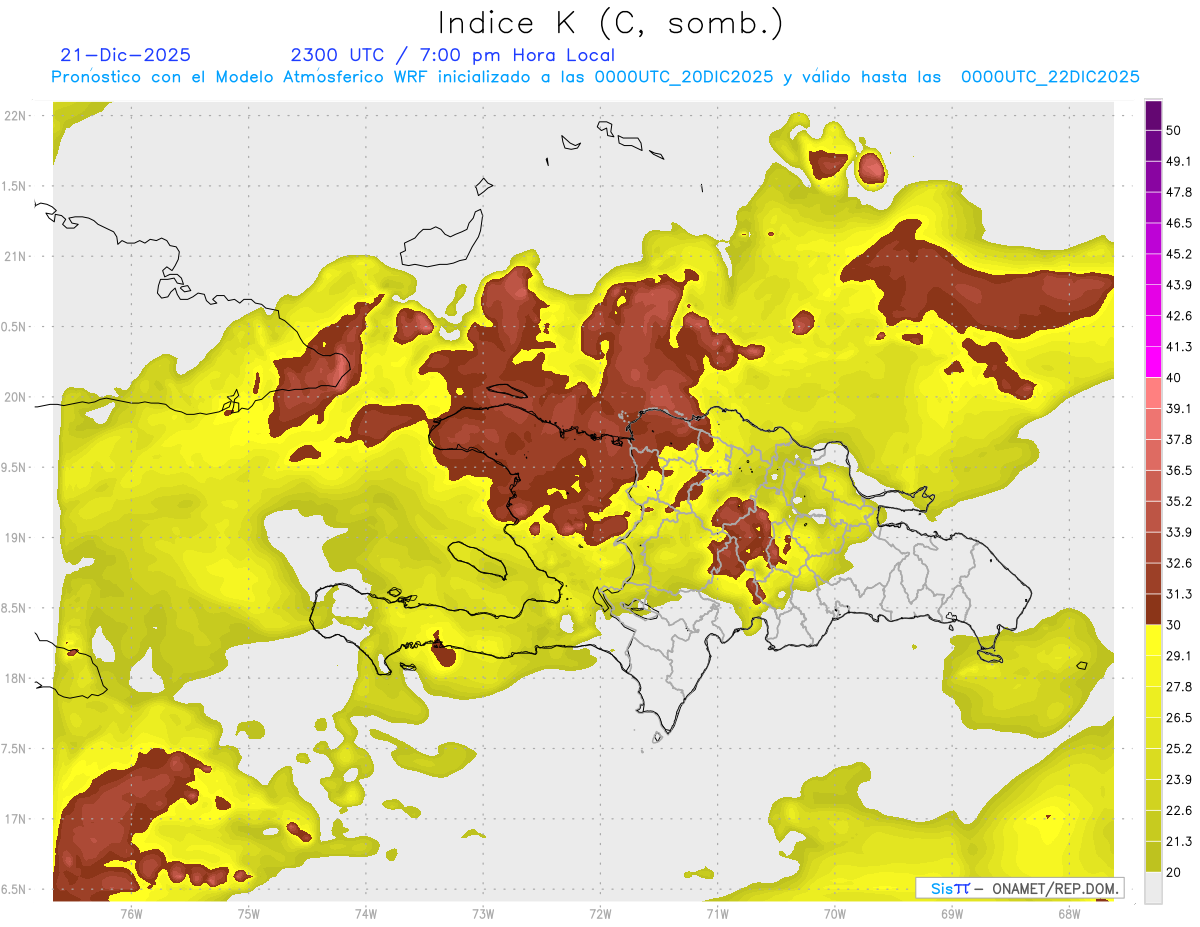Pick the magenta swatch between 41.3 and 42.6
1200x927 pixels.
click(1153, 331)
